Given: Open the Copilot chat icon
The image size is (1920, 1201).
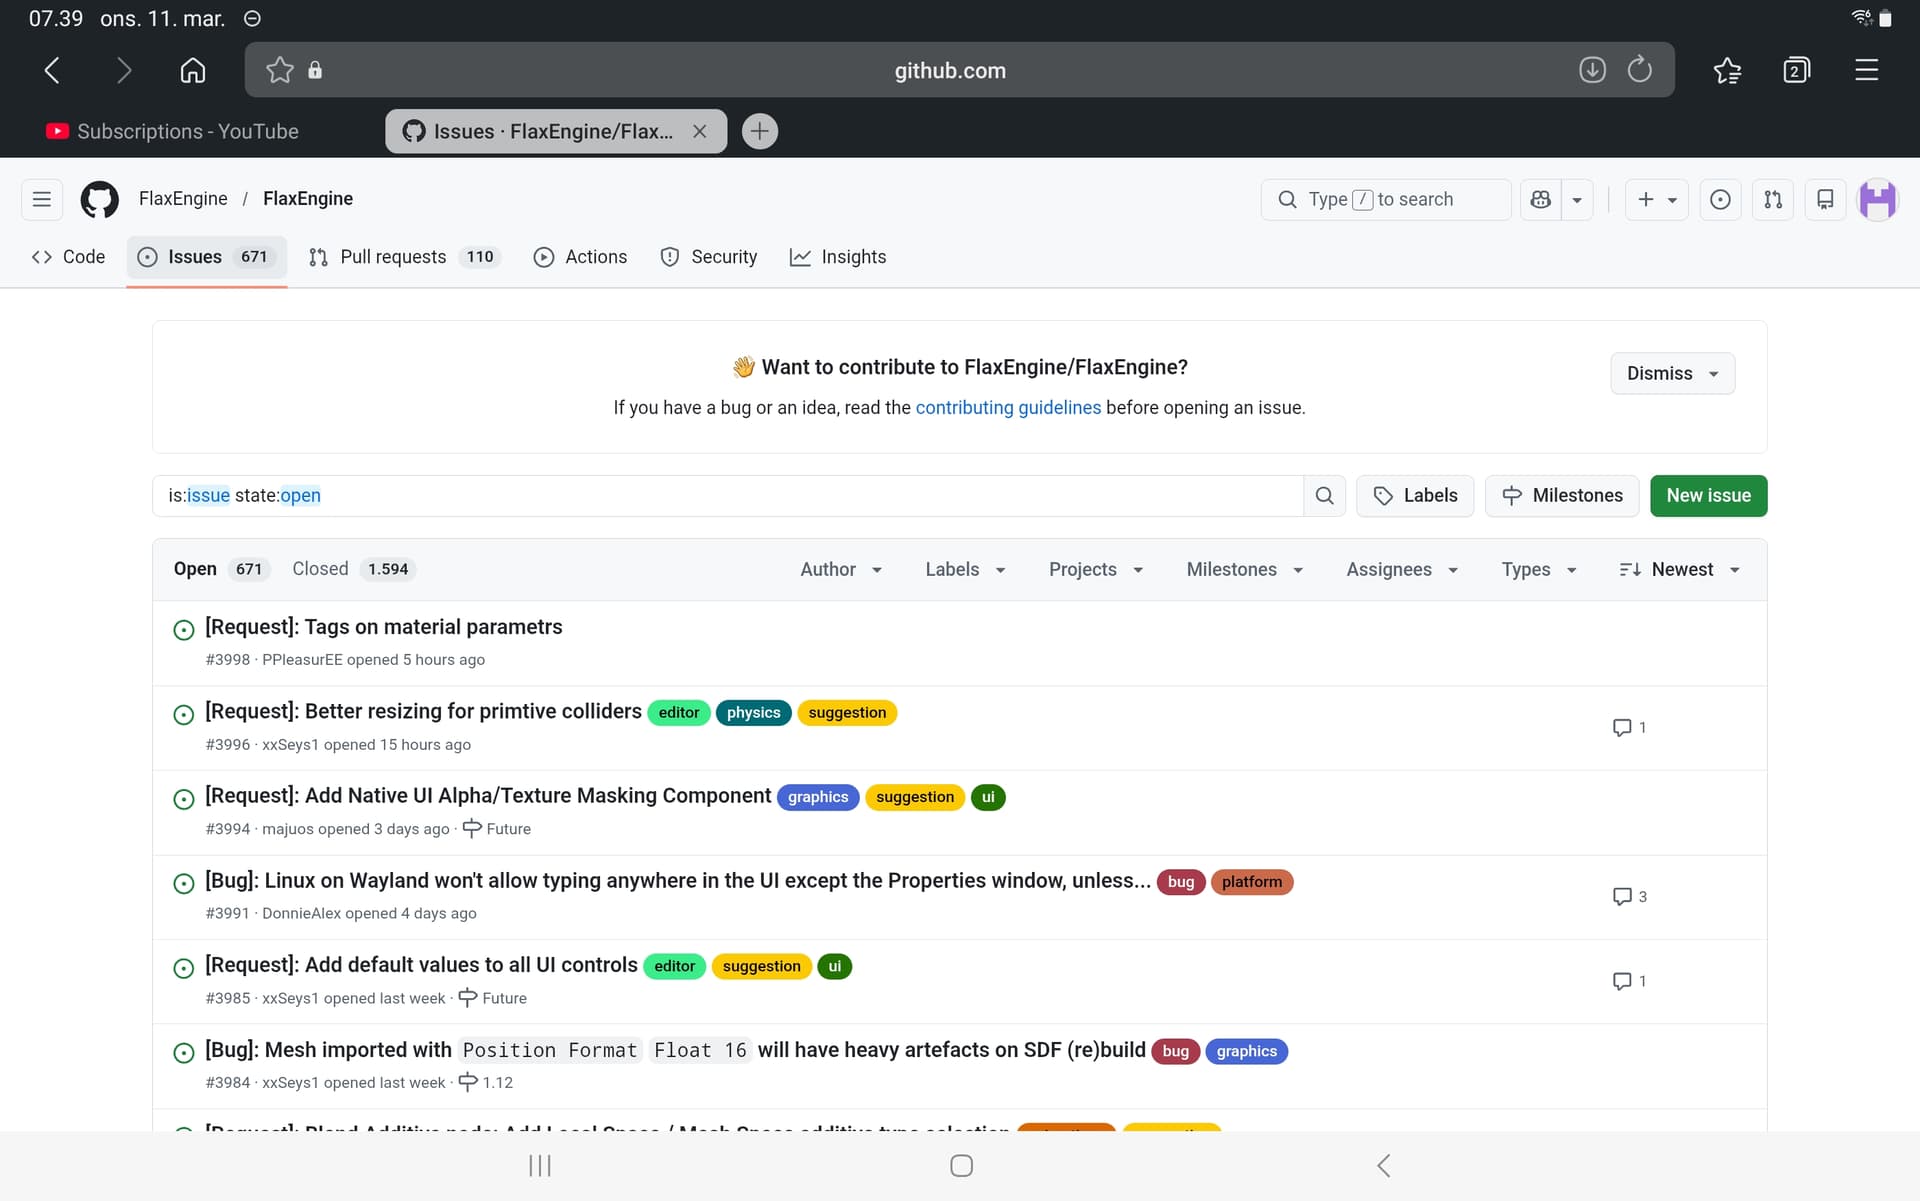Looking at the screenshot, I should [1540, 199].
